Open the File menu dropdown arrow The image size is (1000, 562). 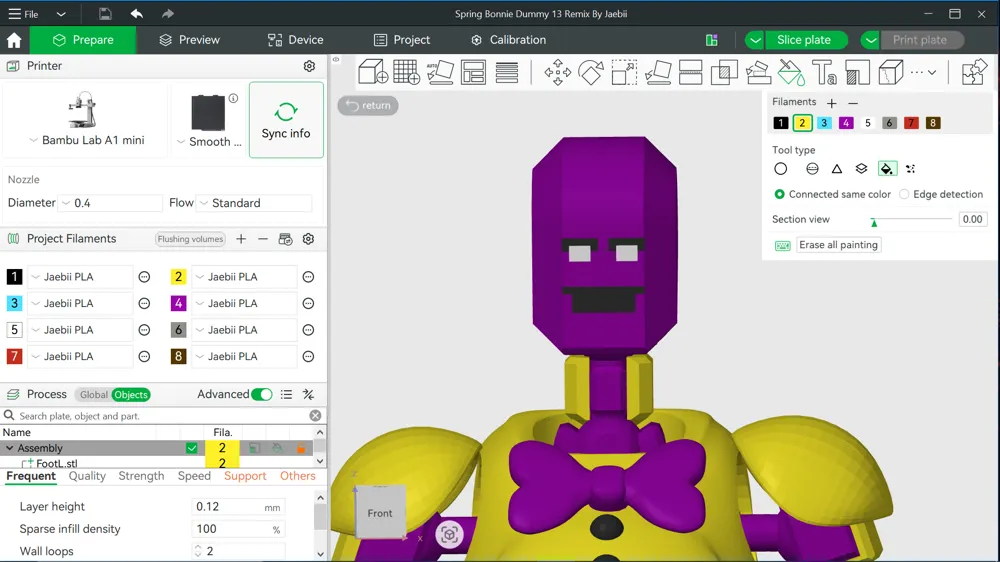(x=61, y=13)
